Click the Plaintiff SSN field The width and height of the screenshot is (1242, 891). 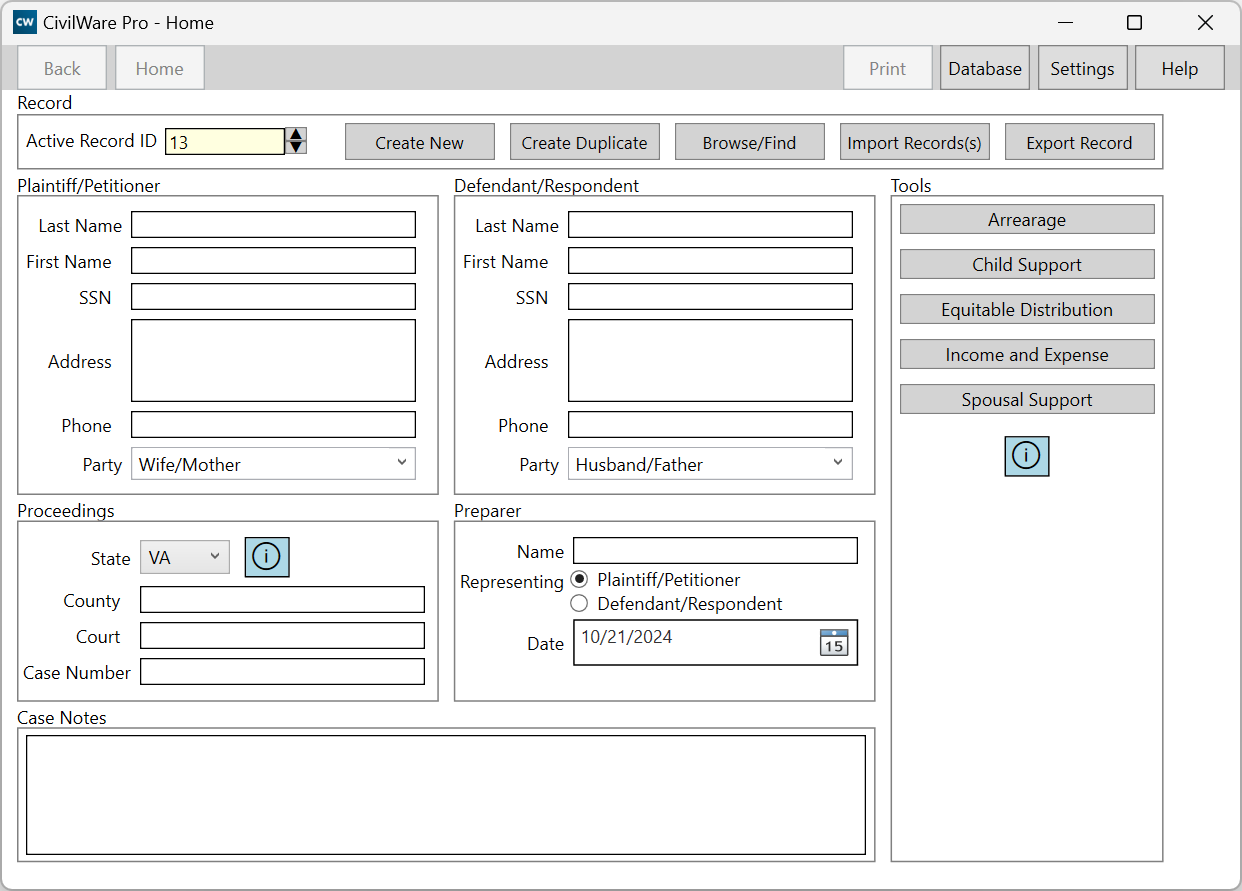click(x=273, y=297)
